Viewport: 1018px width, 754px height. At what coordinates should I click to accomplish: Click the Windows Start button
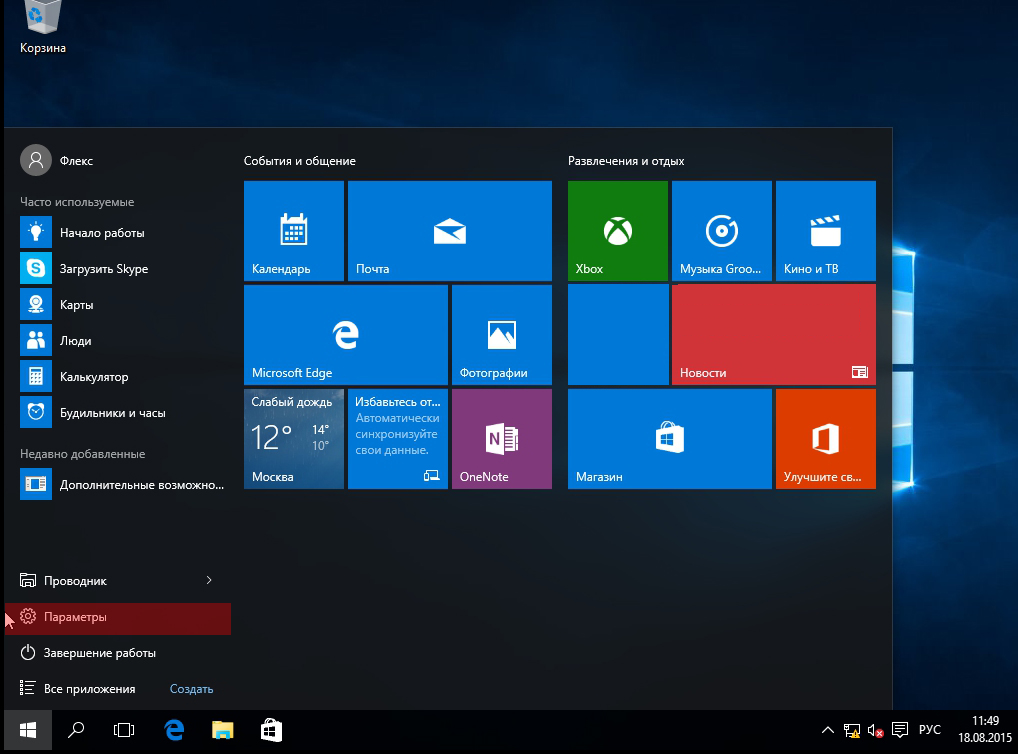coord(28,731)
